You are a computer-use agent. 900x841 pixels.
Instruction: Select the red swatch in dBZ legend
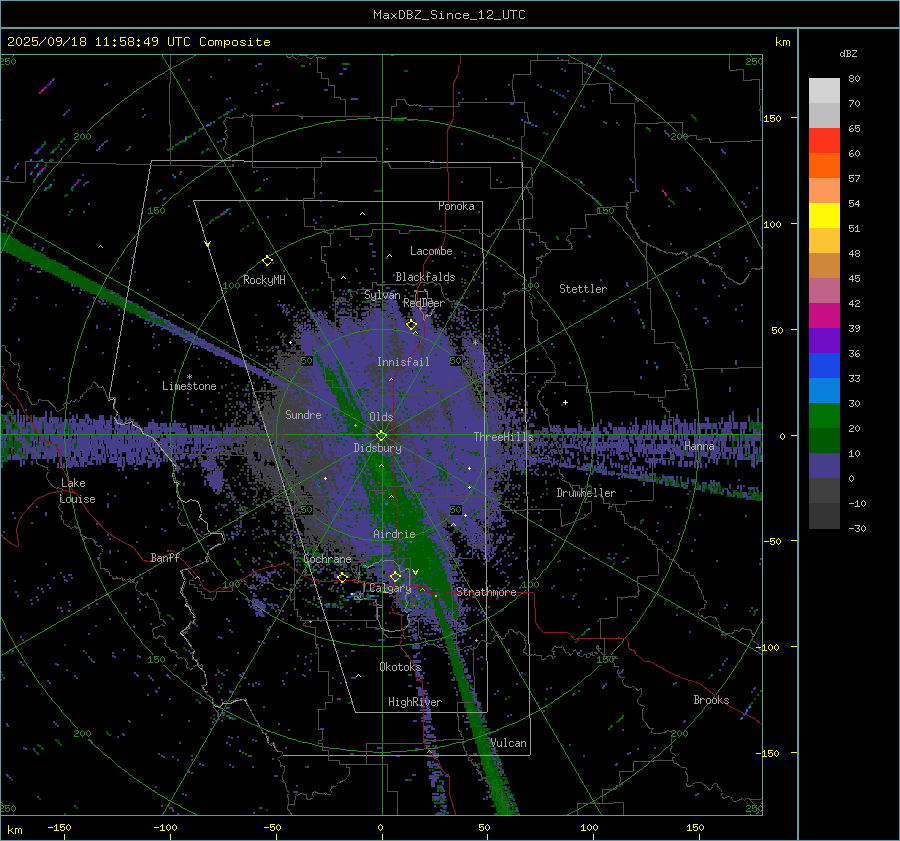[x=824, y=141]
